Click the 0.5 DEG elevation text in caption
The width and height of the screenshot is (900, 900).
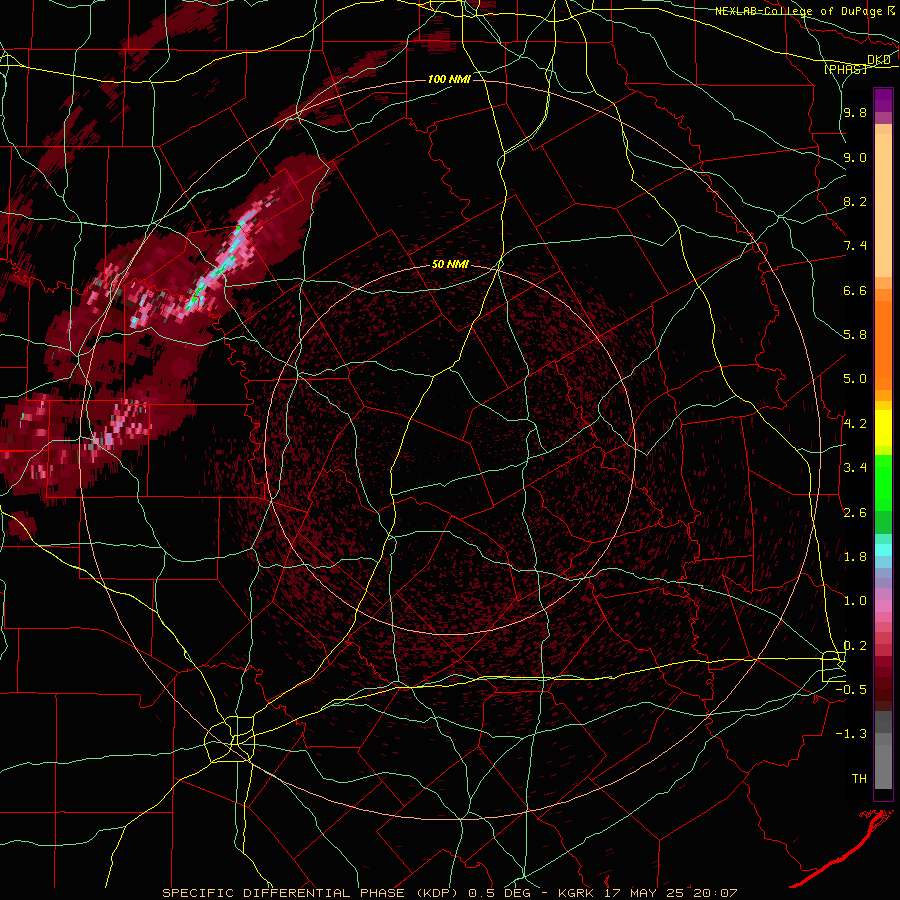tap(499, 893)
